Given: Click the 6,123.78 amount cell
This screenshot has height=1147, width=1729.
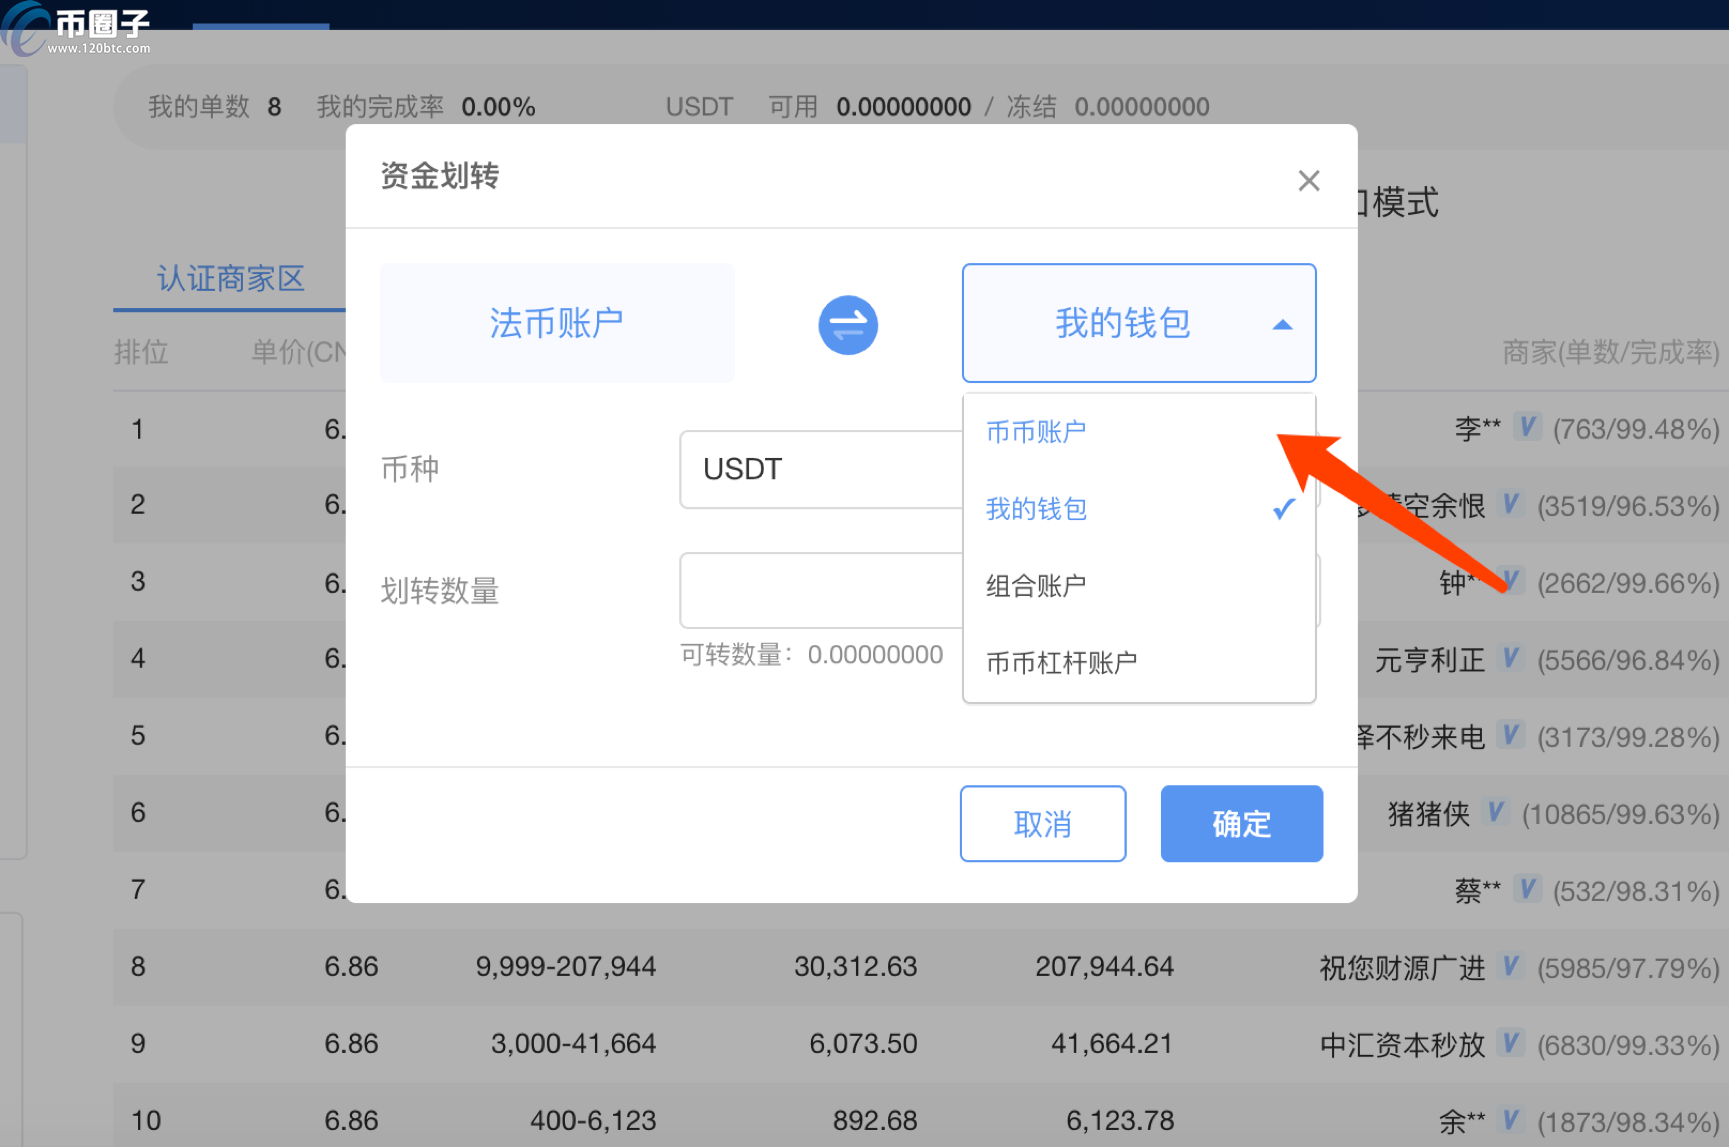Looking at the screenshot, I should 1120,1121.
